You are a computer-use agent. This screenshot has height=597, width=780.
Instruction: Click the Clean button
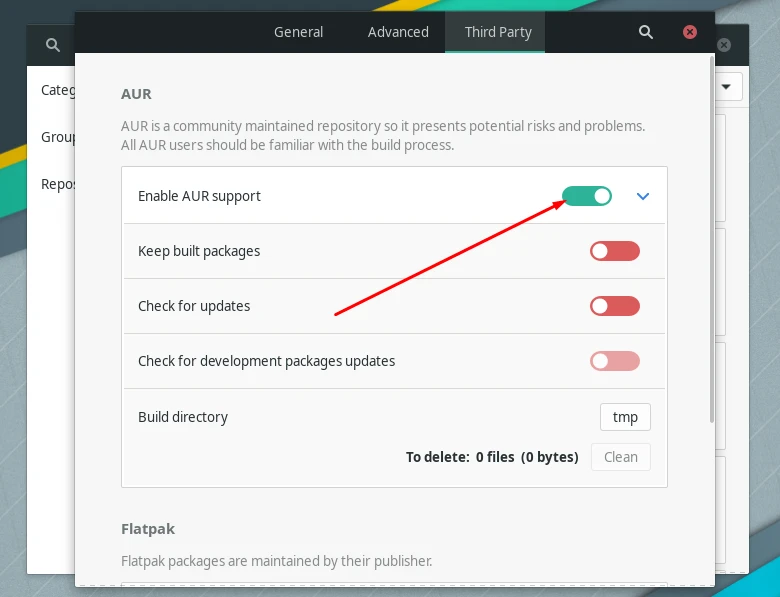[x=621, y=457]
